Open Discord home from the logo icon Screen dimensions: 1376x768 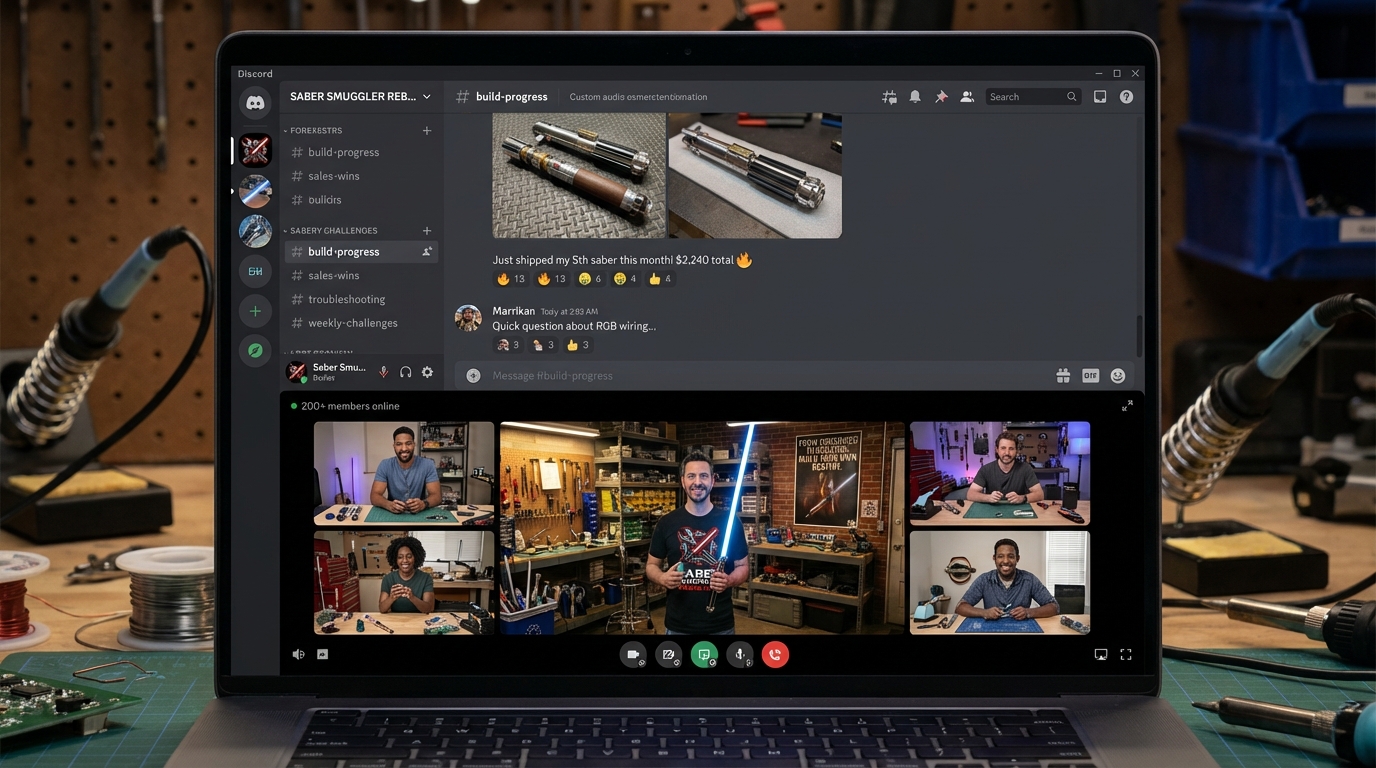[x=255, y=103]
